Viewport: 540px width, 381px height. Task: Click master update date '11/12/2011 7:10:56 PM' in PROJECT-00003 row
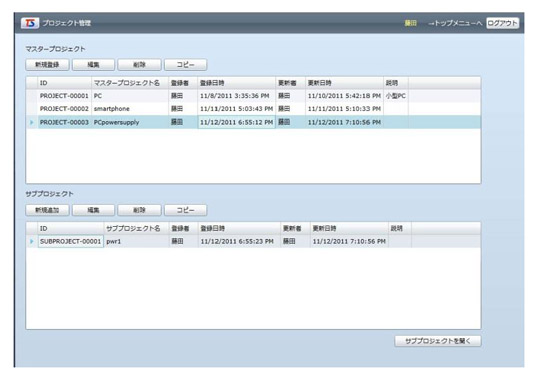pos(344,122)
